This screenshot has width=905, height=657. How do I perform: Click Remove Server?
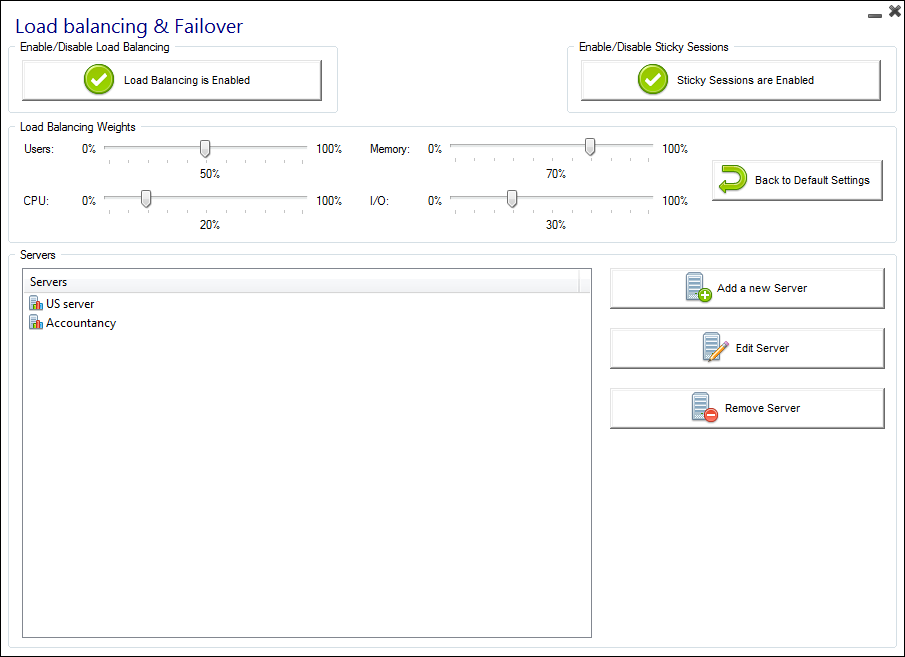pyautogui.click(x=747, y=408)
